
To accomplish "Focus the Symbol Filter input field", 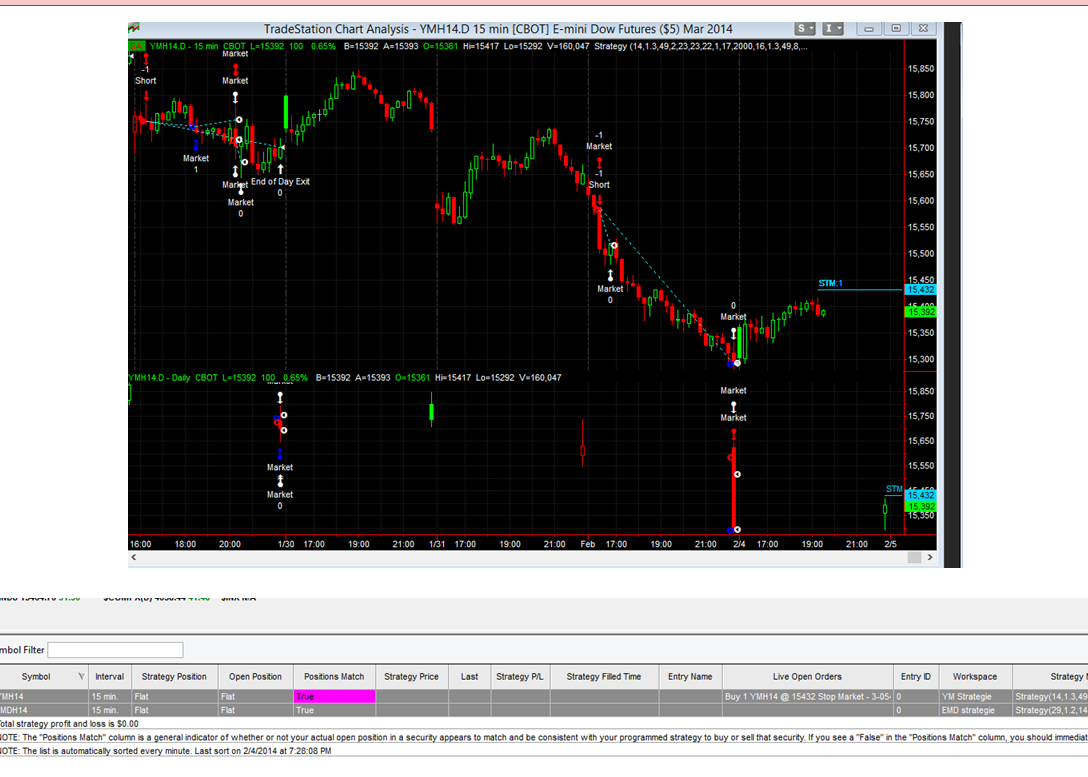I will click(115, 650).
